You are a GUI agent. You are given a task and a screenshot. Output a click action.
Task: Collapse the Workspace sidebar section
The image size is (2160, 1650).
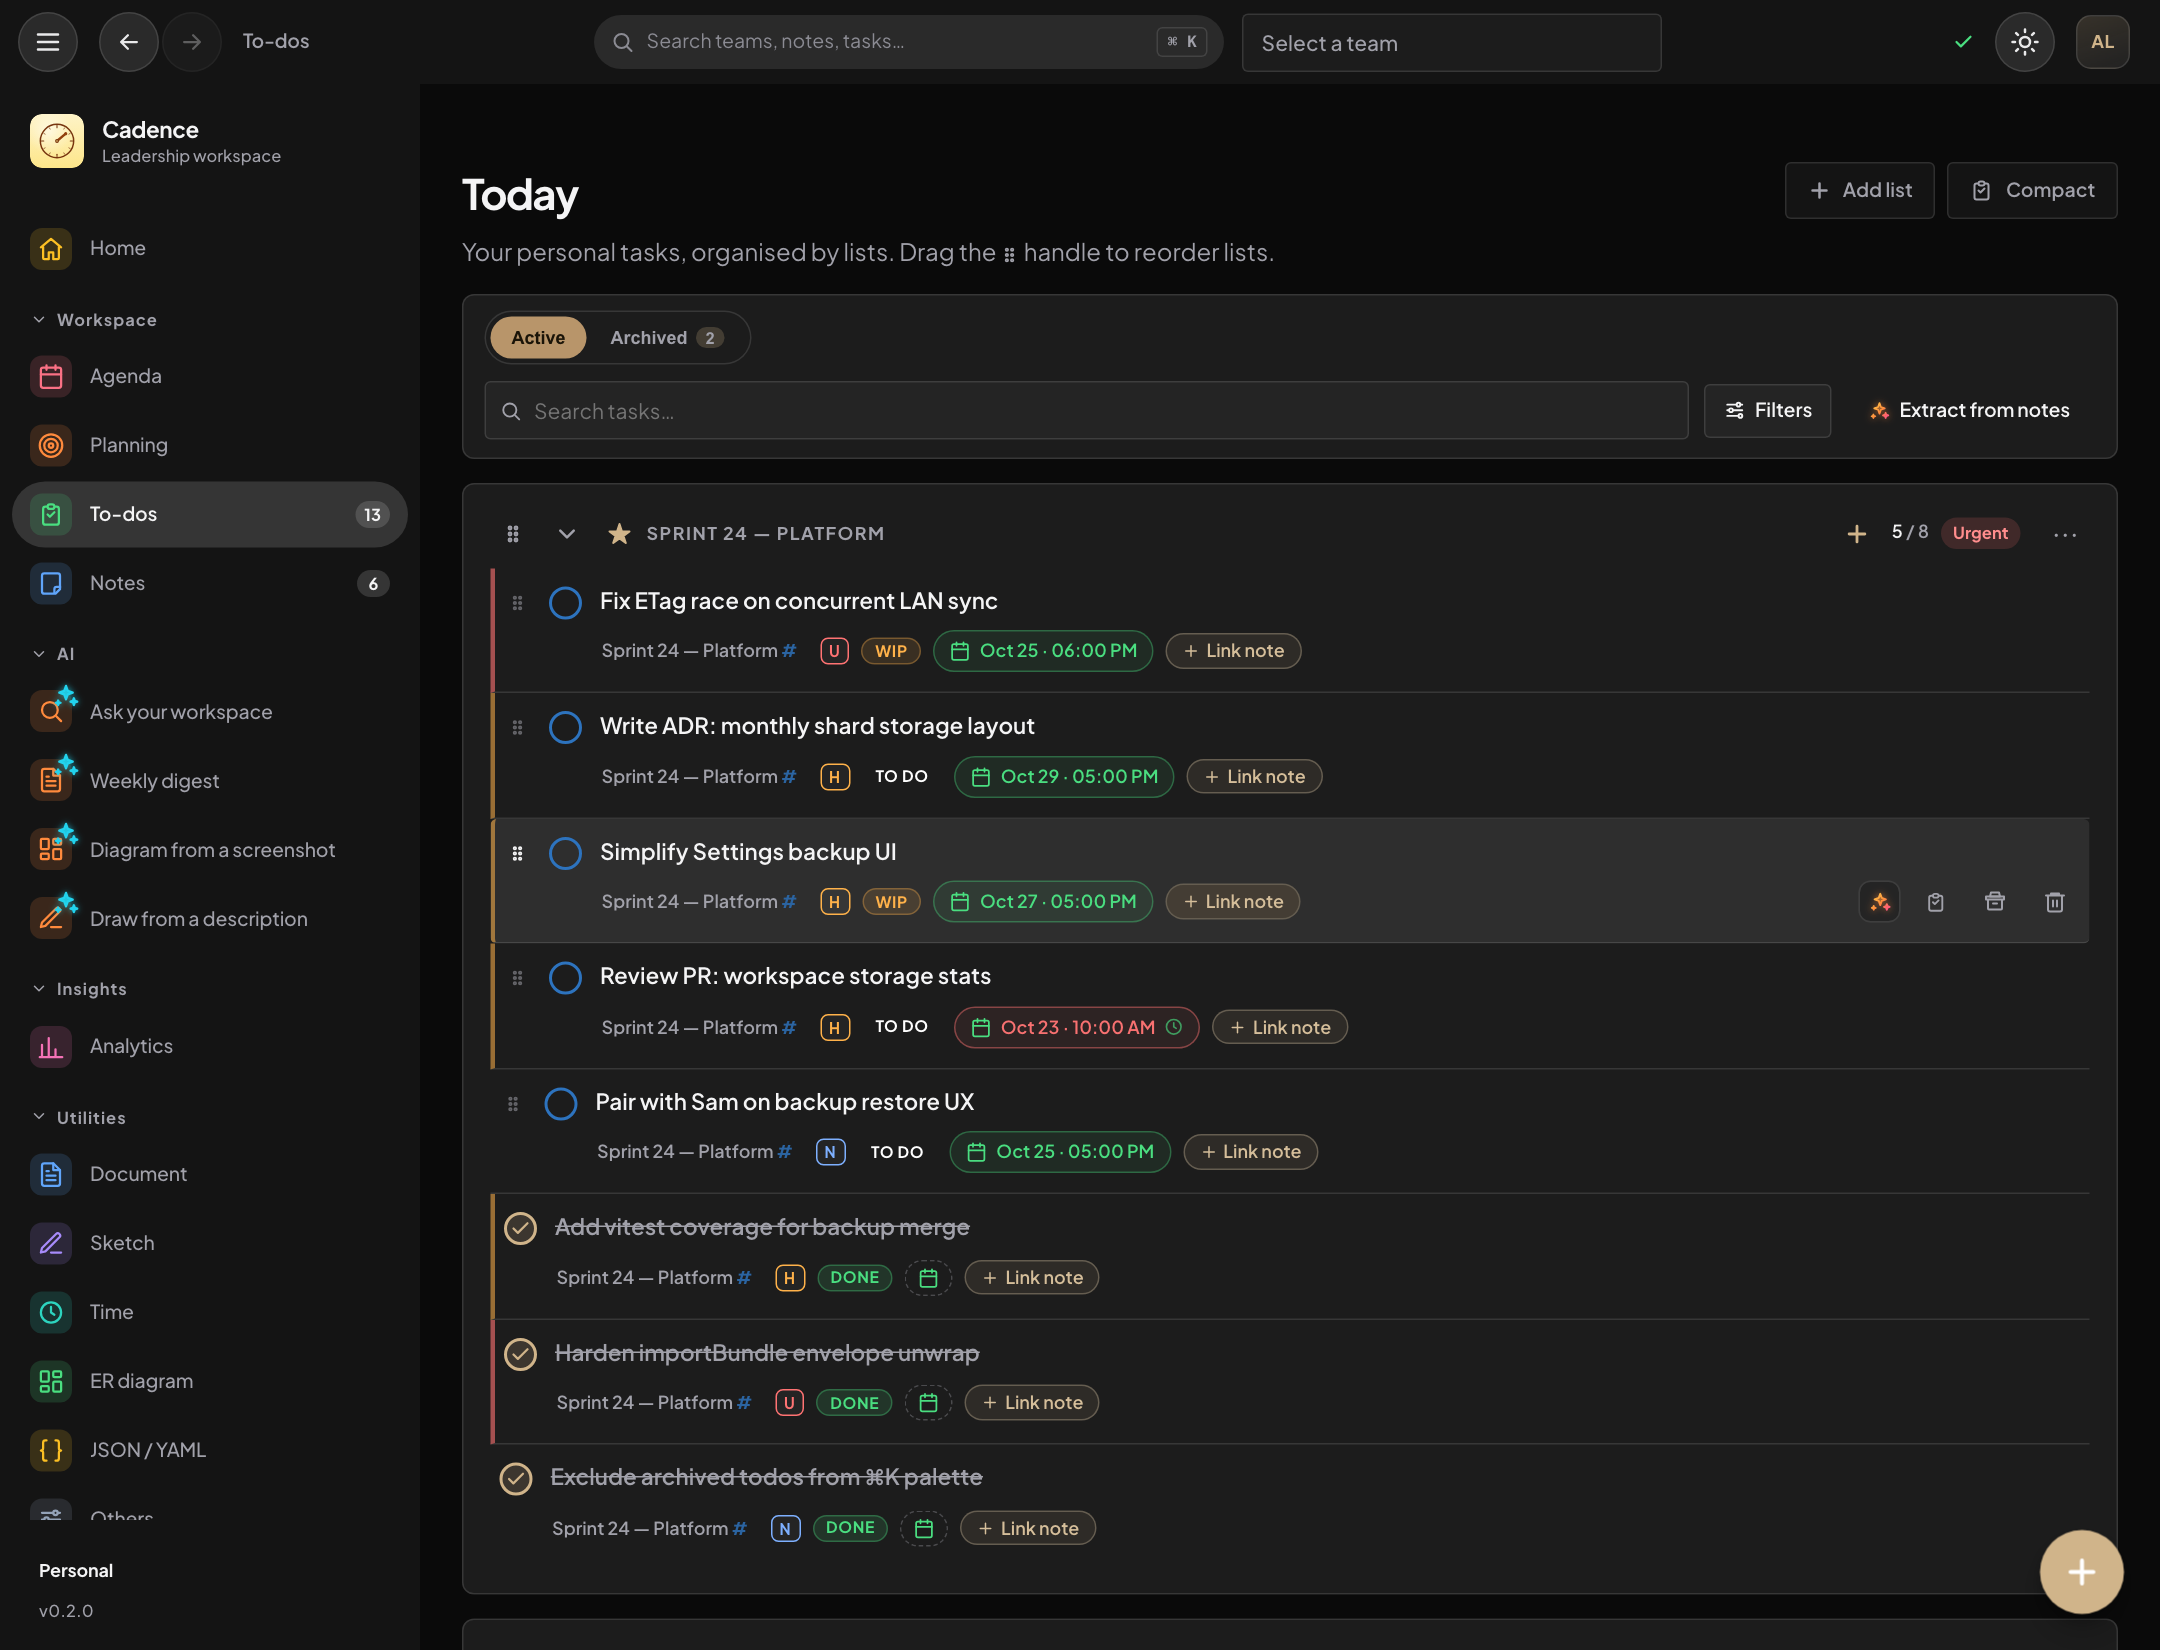pyautogui.click(x=95, y=320)
